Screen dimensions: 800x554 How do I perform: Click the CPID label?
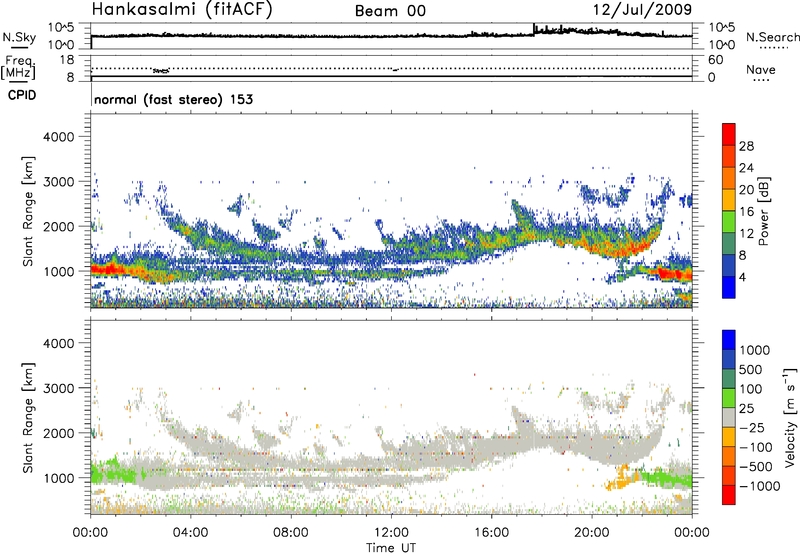click(x=22, y=95)
